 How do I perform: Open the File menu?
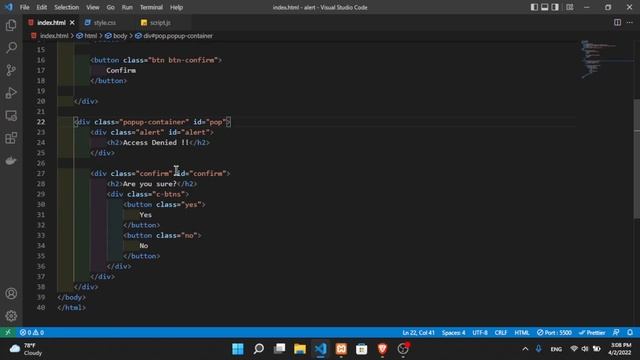point(24,7)
